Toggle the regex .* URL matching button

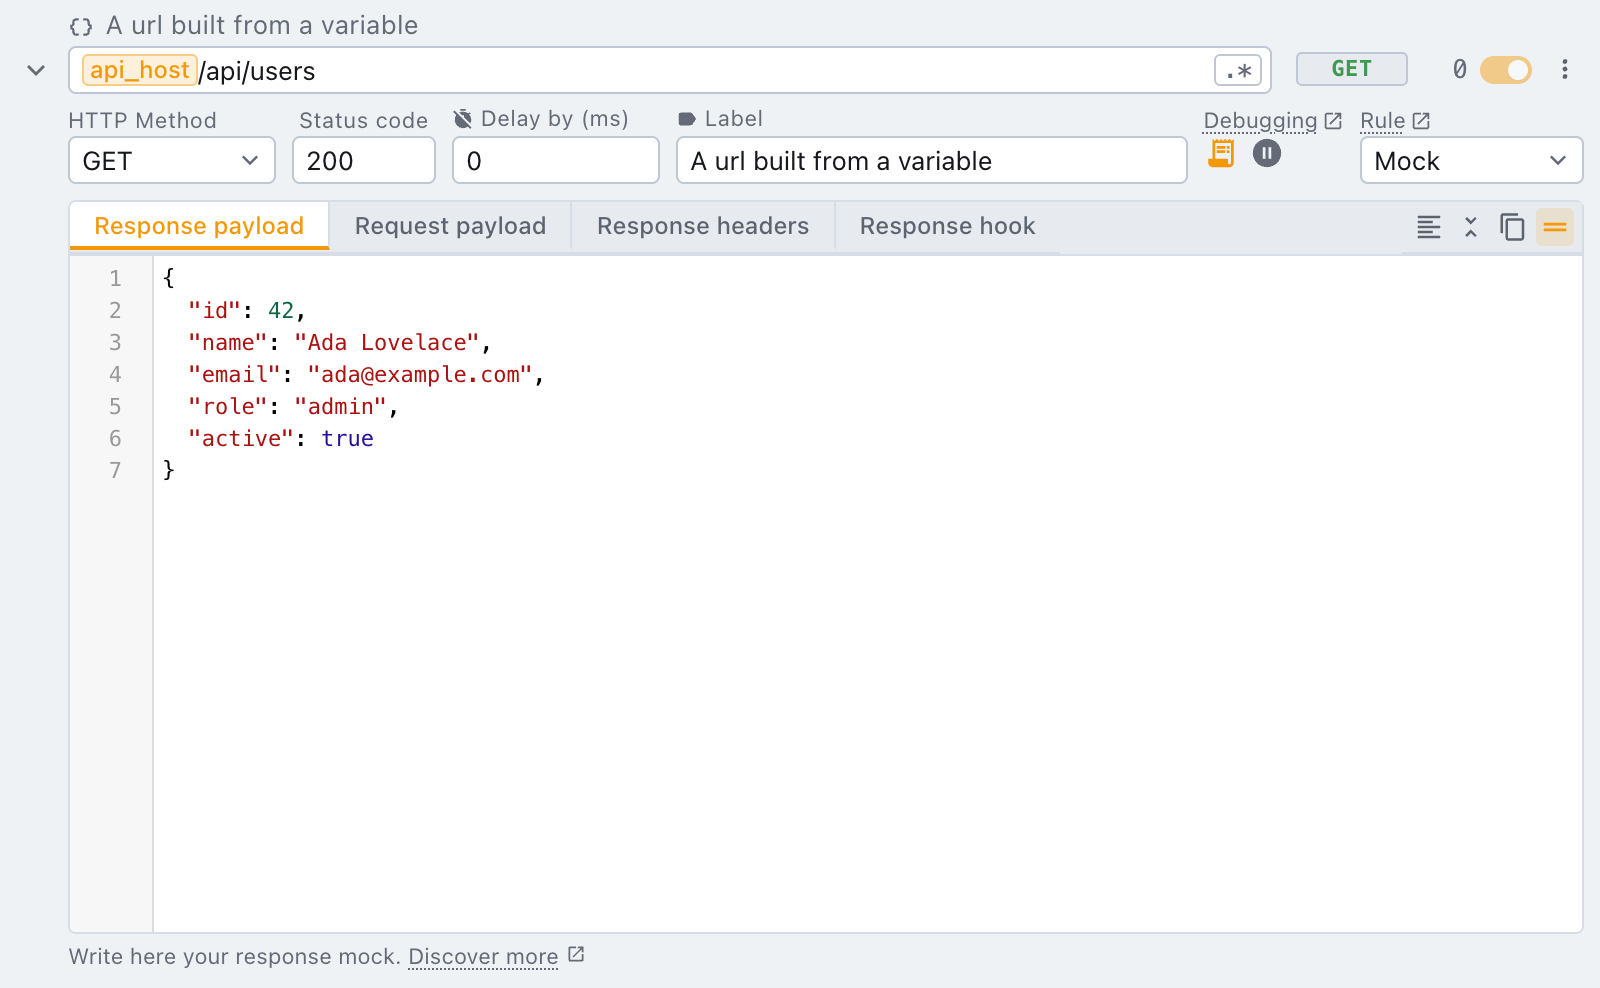(x=1238, y=71)
